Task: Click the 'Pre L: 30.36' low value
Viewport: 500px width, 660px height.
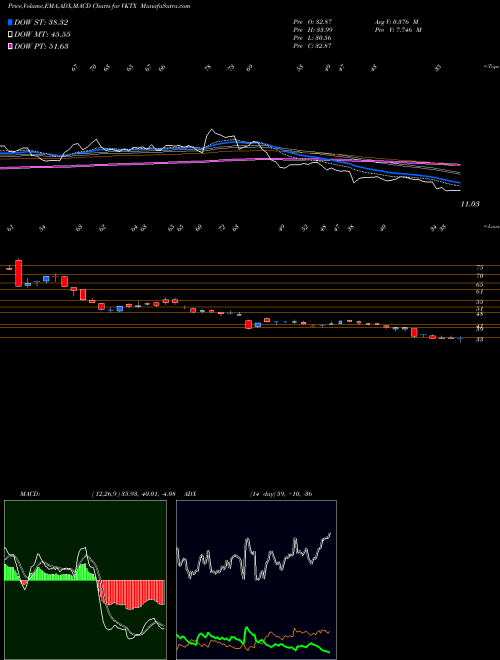Action: pyautogui.click(x=313, y=37)
